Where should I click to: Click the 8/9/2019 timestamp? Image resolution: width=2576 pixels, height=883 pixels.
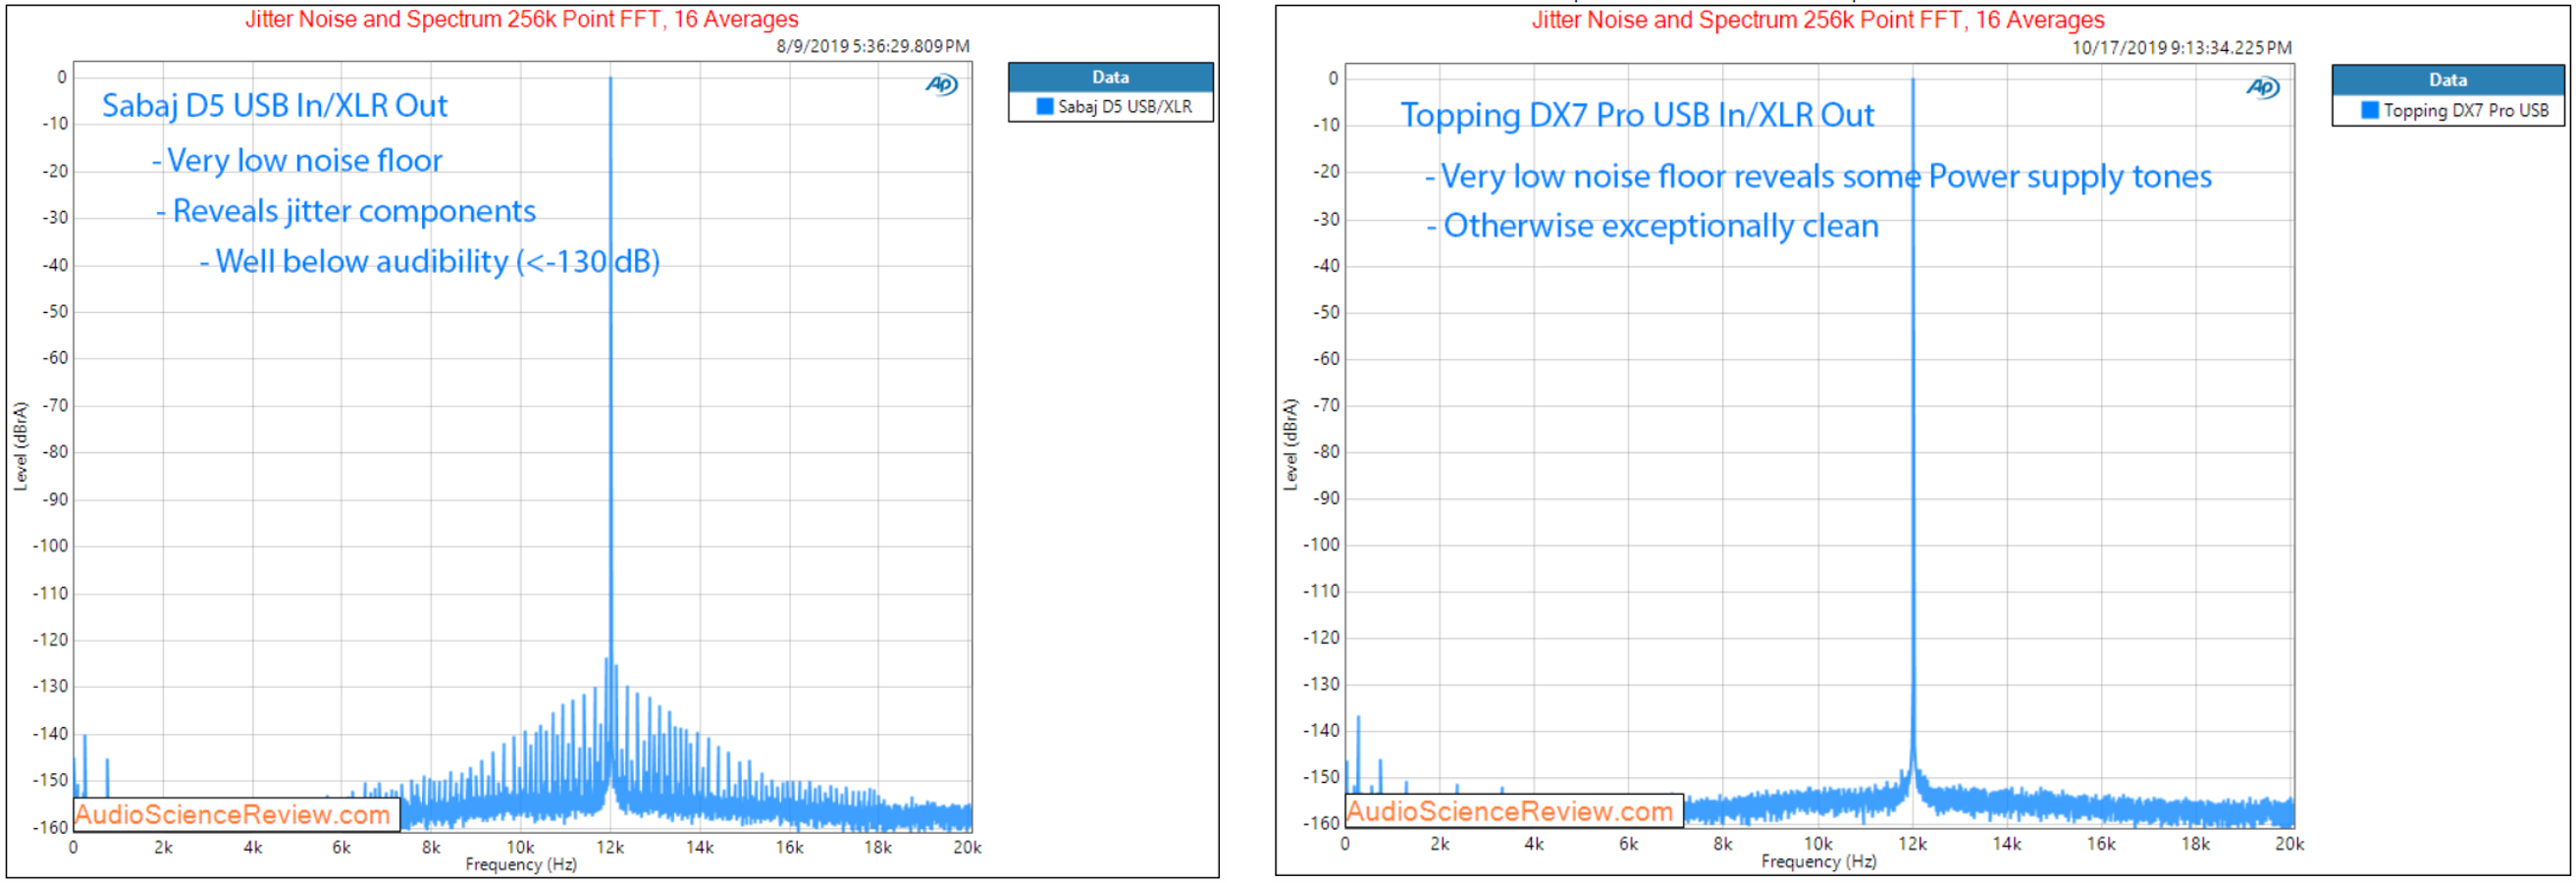click(x=873, y=46)
